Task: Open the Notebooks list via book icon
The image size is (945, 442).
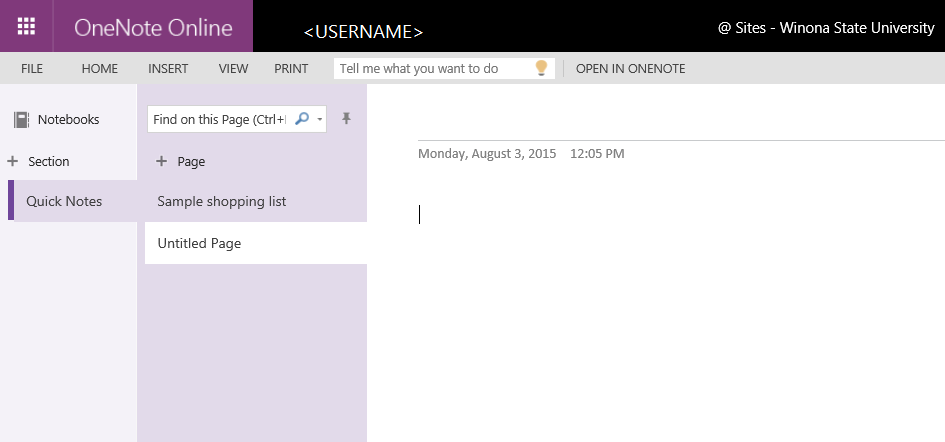Action: pos(21,120)
